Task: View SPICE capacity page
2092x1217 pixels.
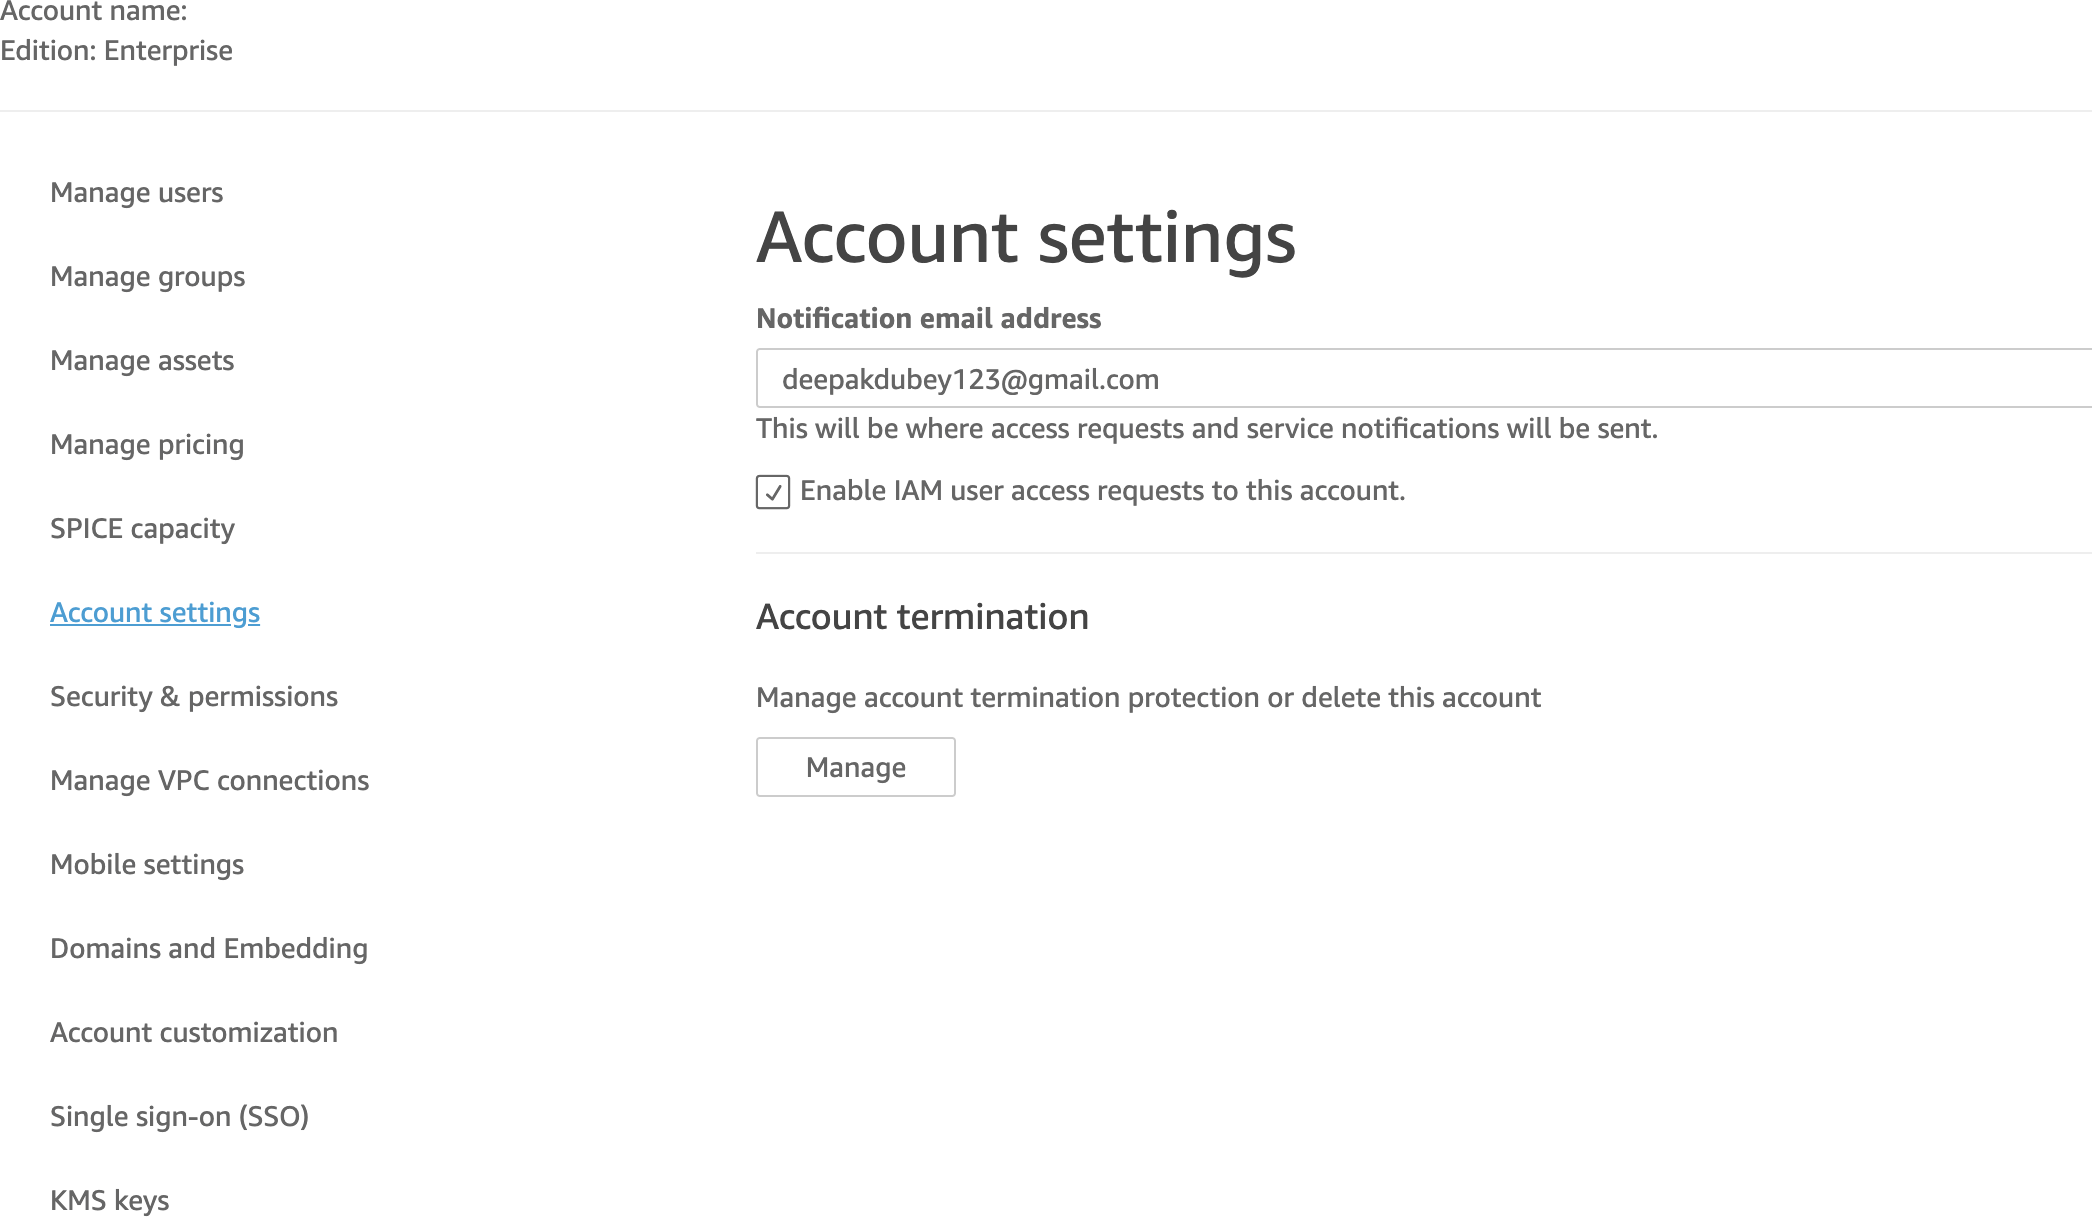Action: (142, 528)
